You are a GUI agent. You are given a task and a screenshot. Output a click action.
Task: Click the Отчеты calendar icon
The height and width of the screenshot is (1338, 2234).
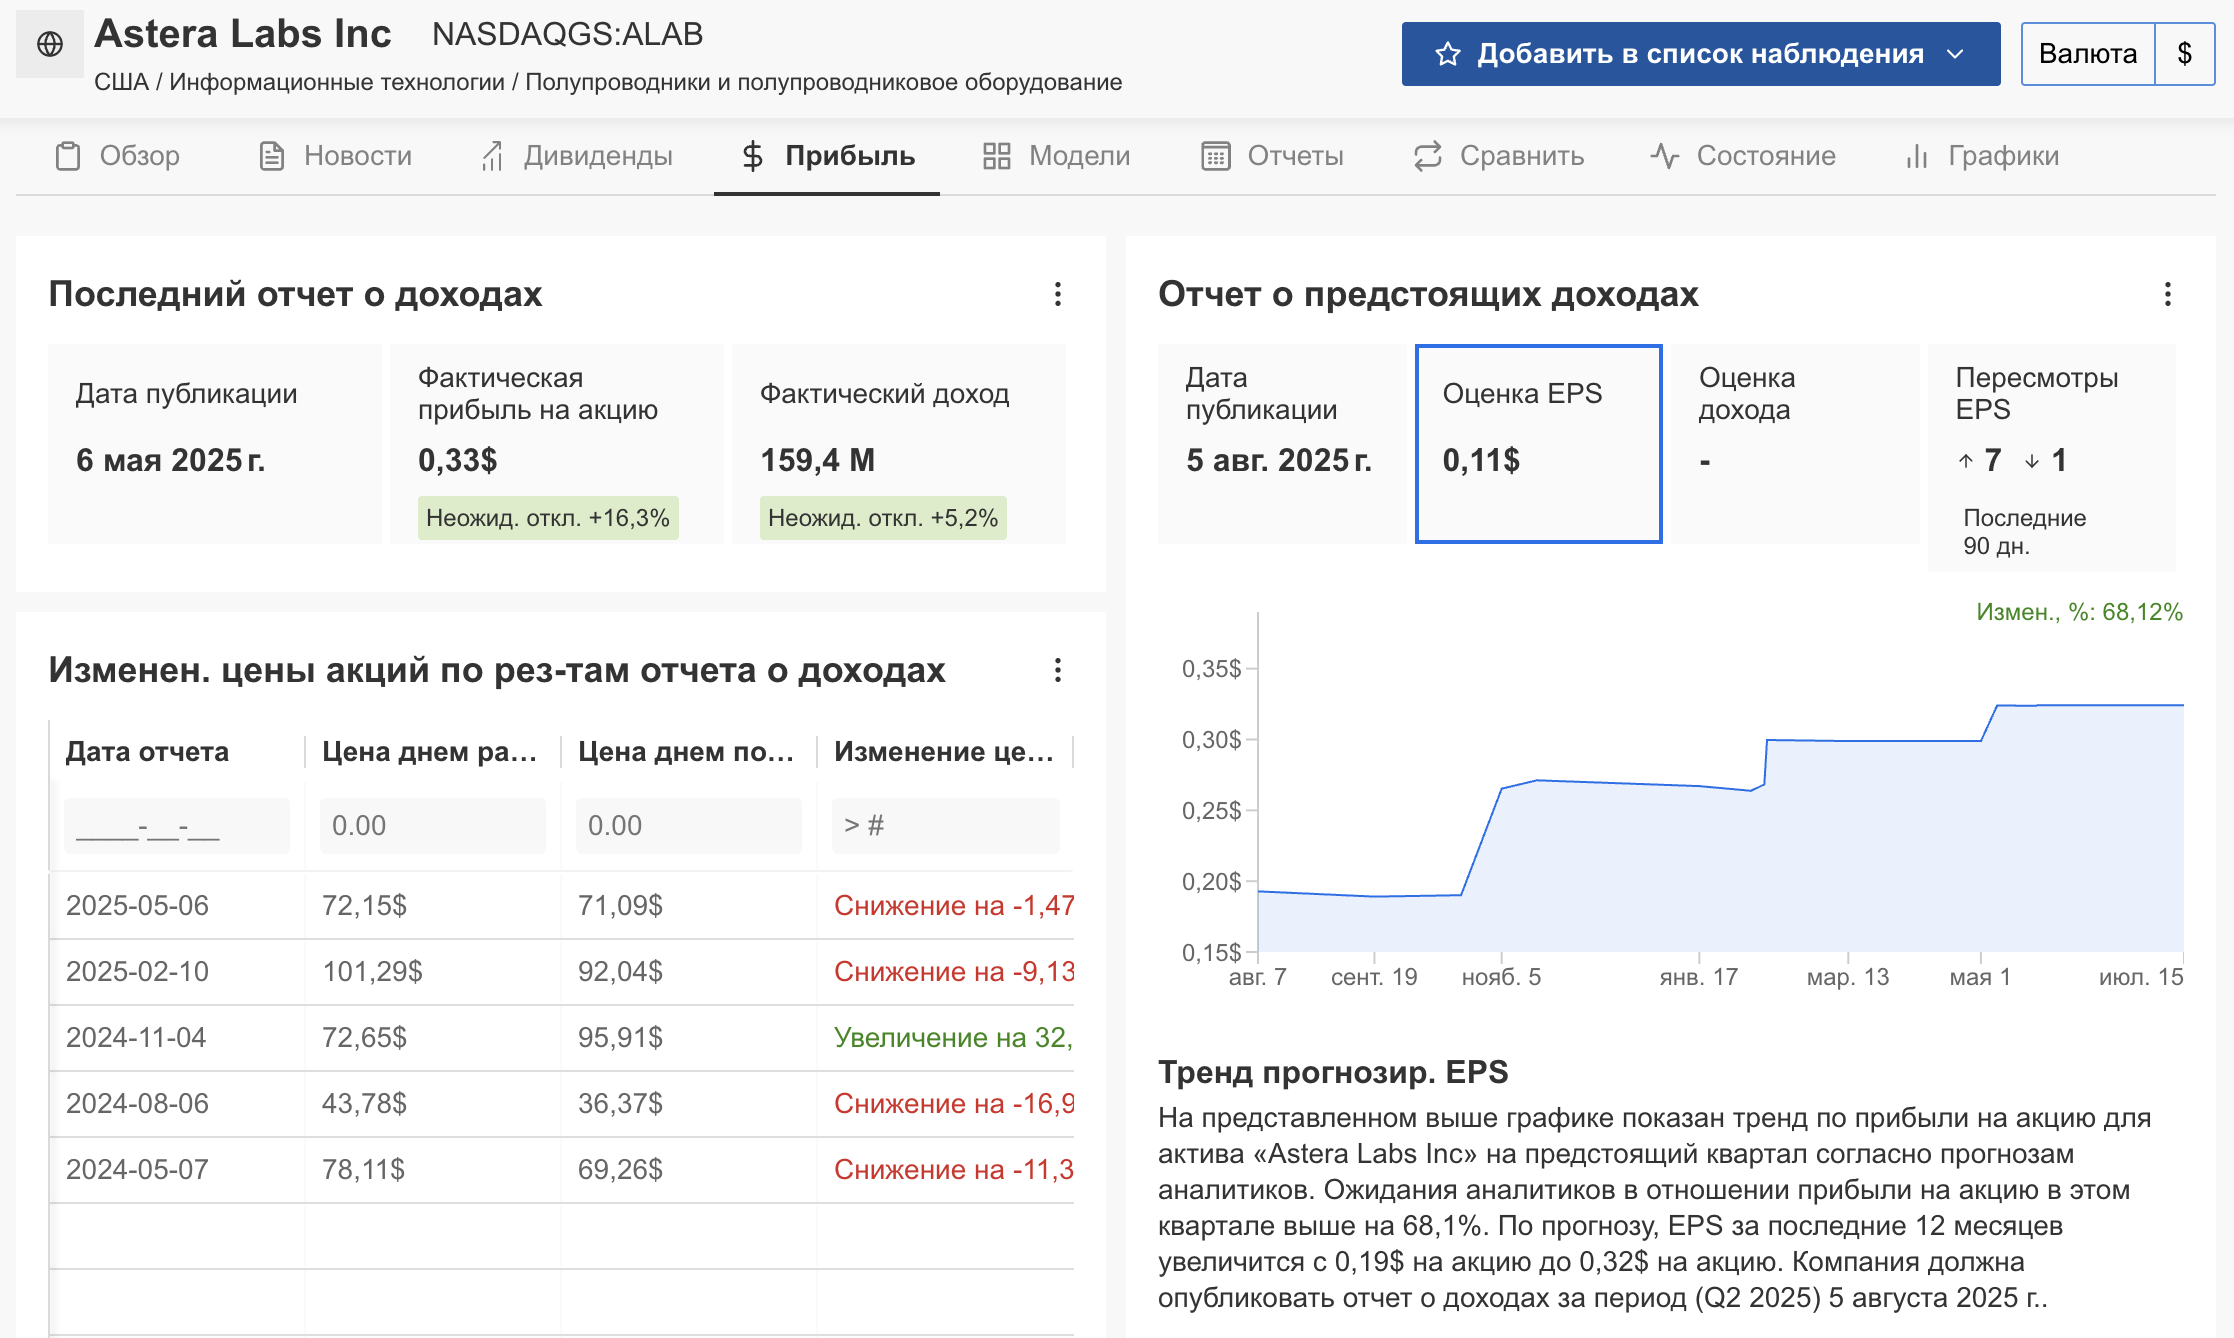(1216, 156)
